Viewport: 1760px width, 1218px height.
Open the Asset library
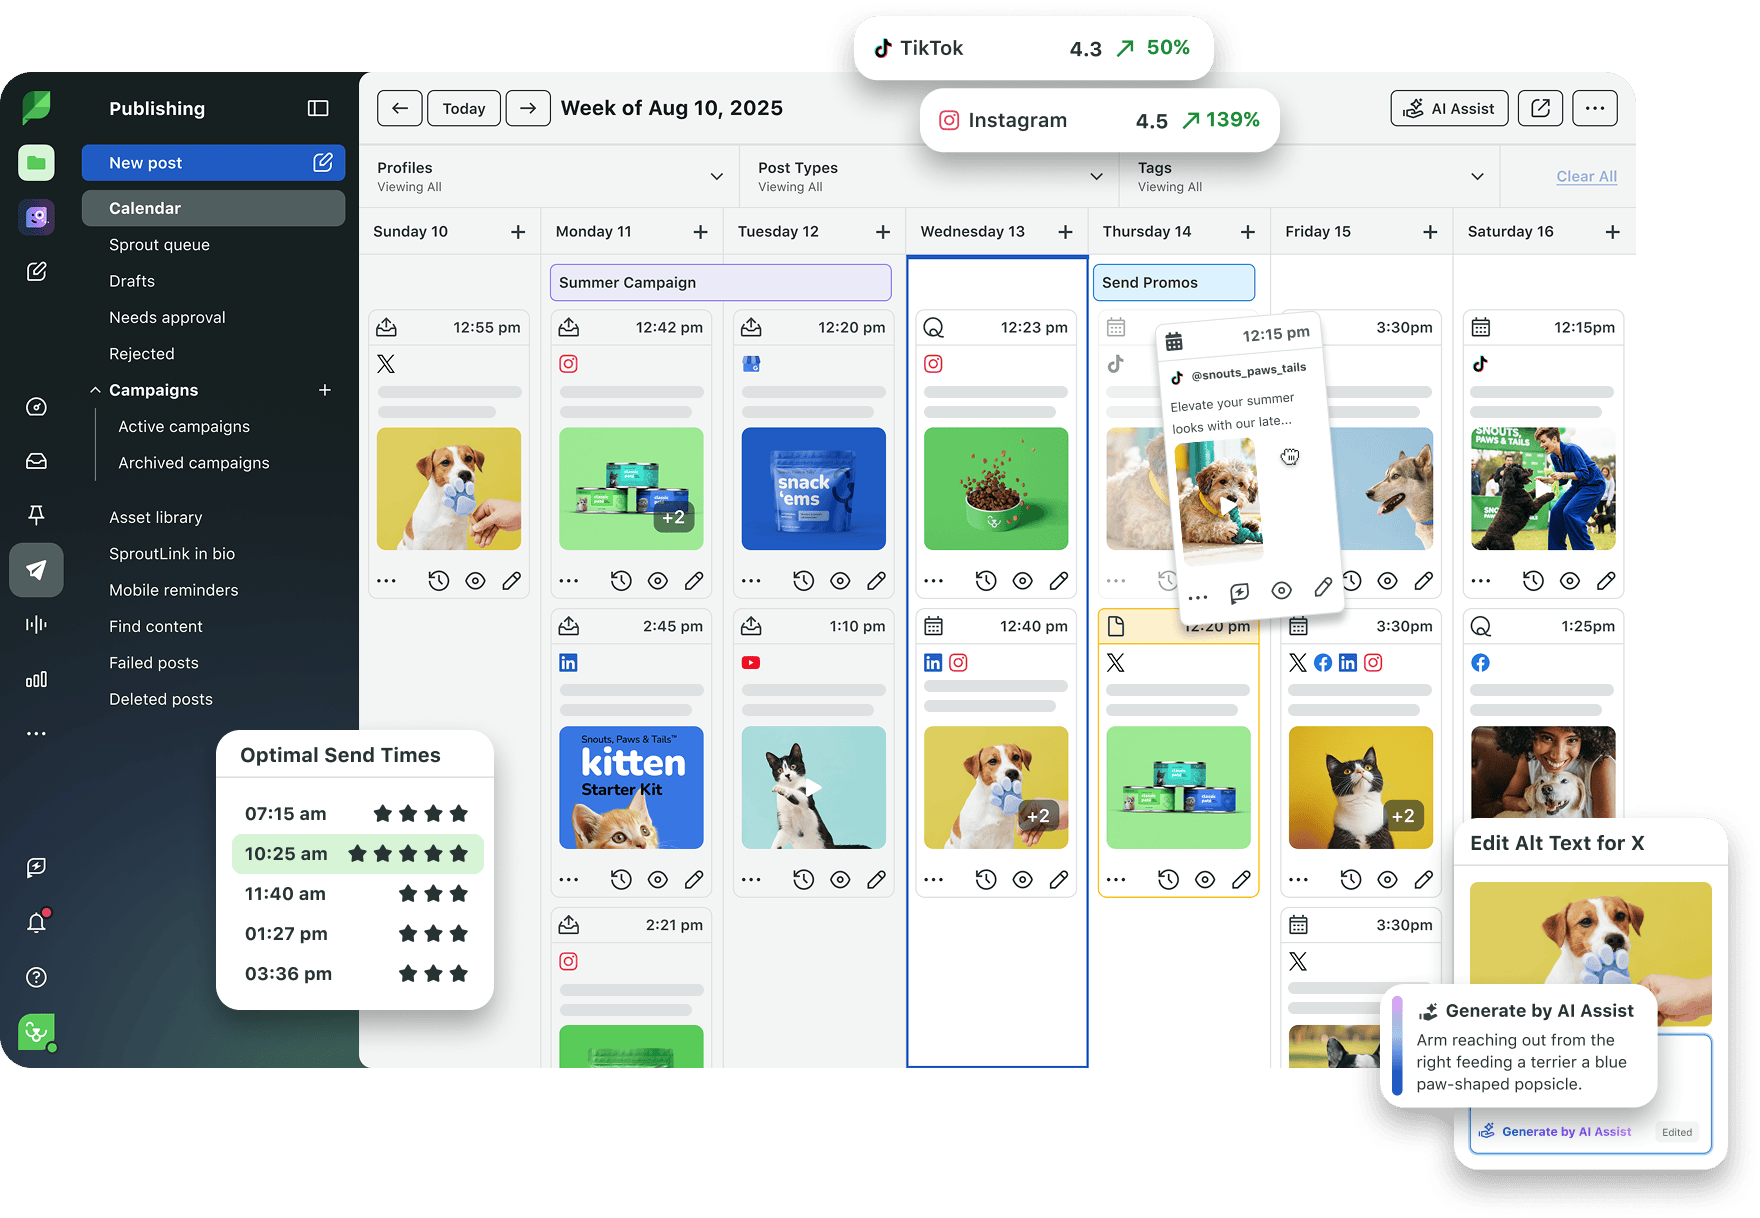(155, 517)
